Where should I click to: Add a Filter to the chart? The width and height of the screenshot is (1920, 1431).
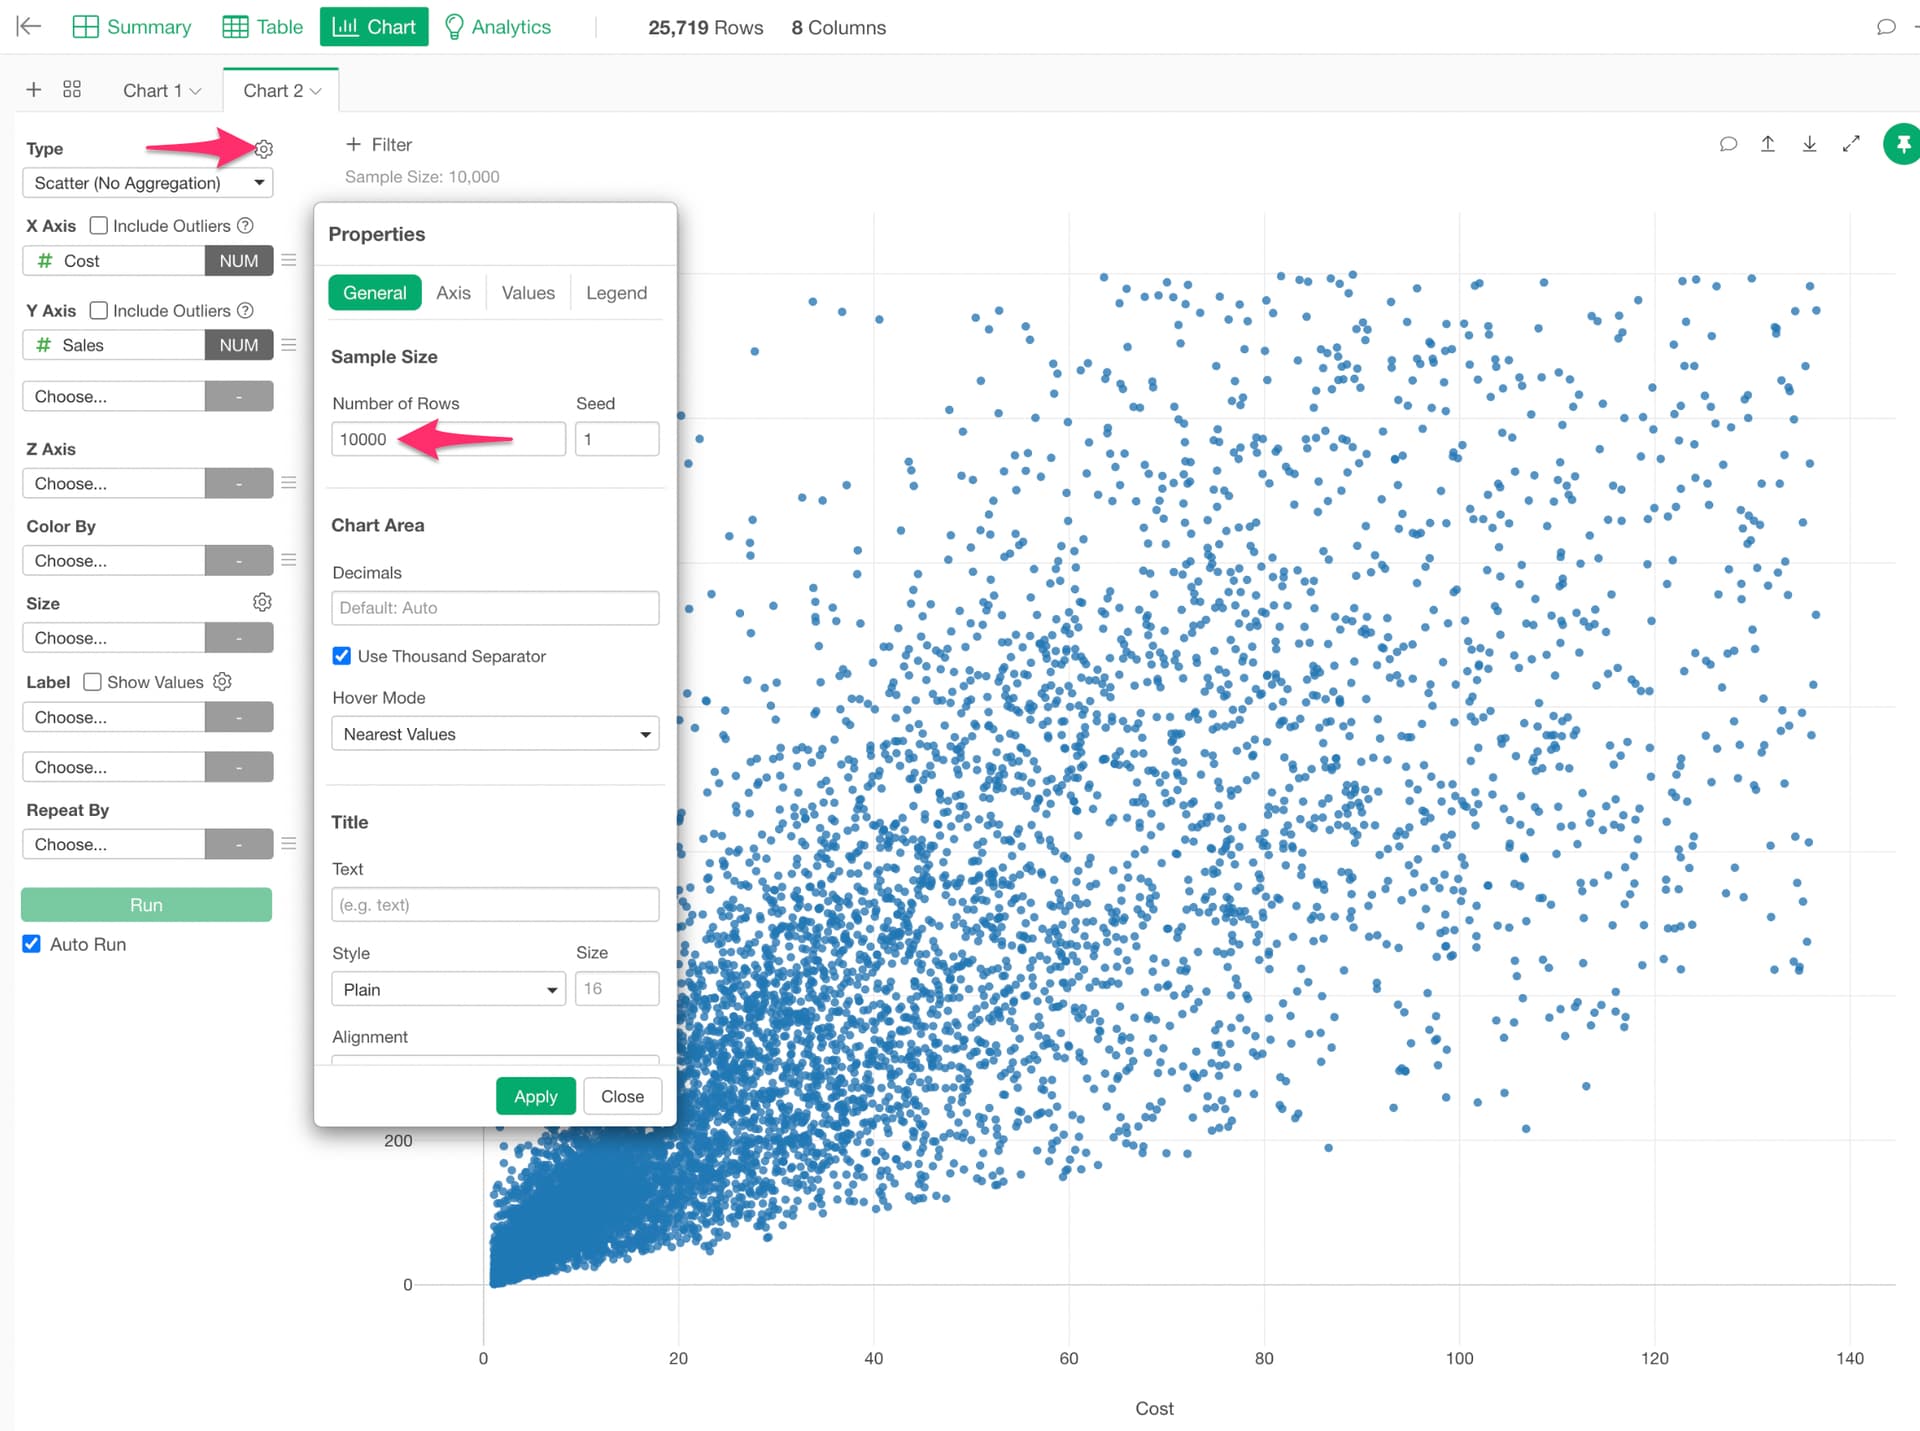click(x=378, y=145)
